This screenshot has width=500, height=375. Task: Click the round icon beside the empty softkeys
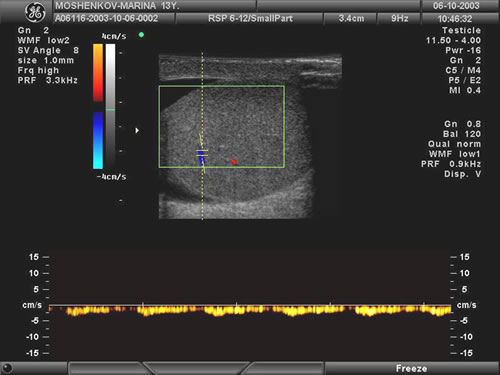(x=7, y=368)
